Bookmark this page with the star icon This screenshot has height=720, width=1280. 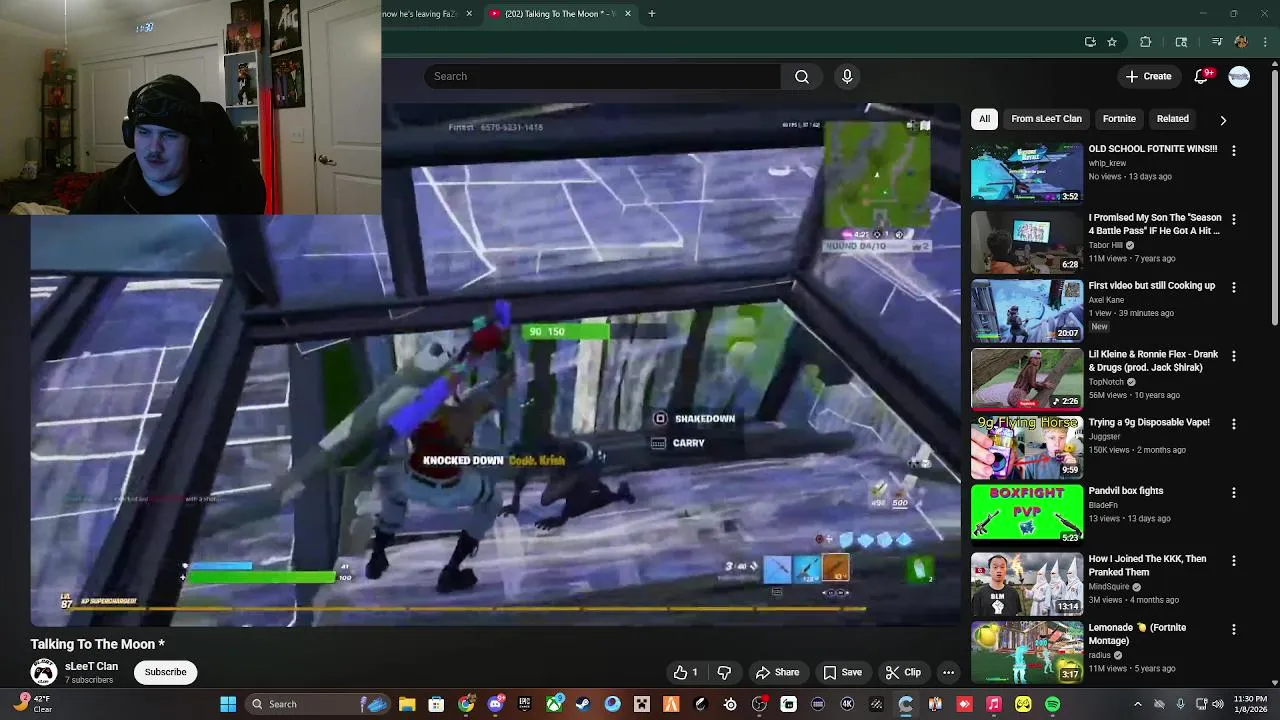click(x=1112, y=42)
